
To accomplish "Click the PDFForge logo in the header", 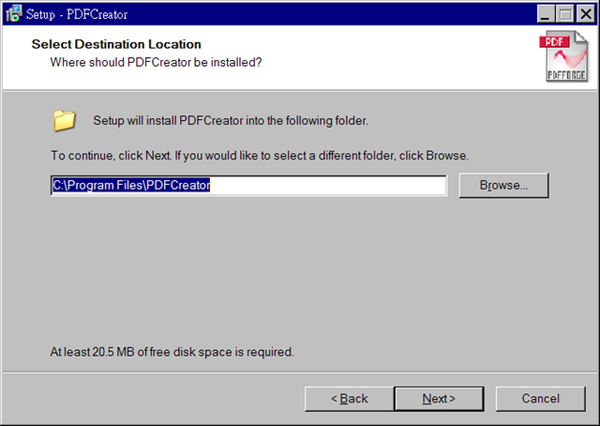I will [564, 56].
